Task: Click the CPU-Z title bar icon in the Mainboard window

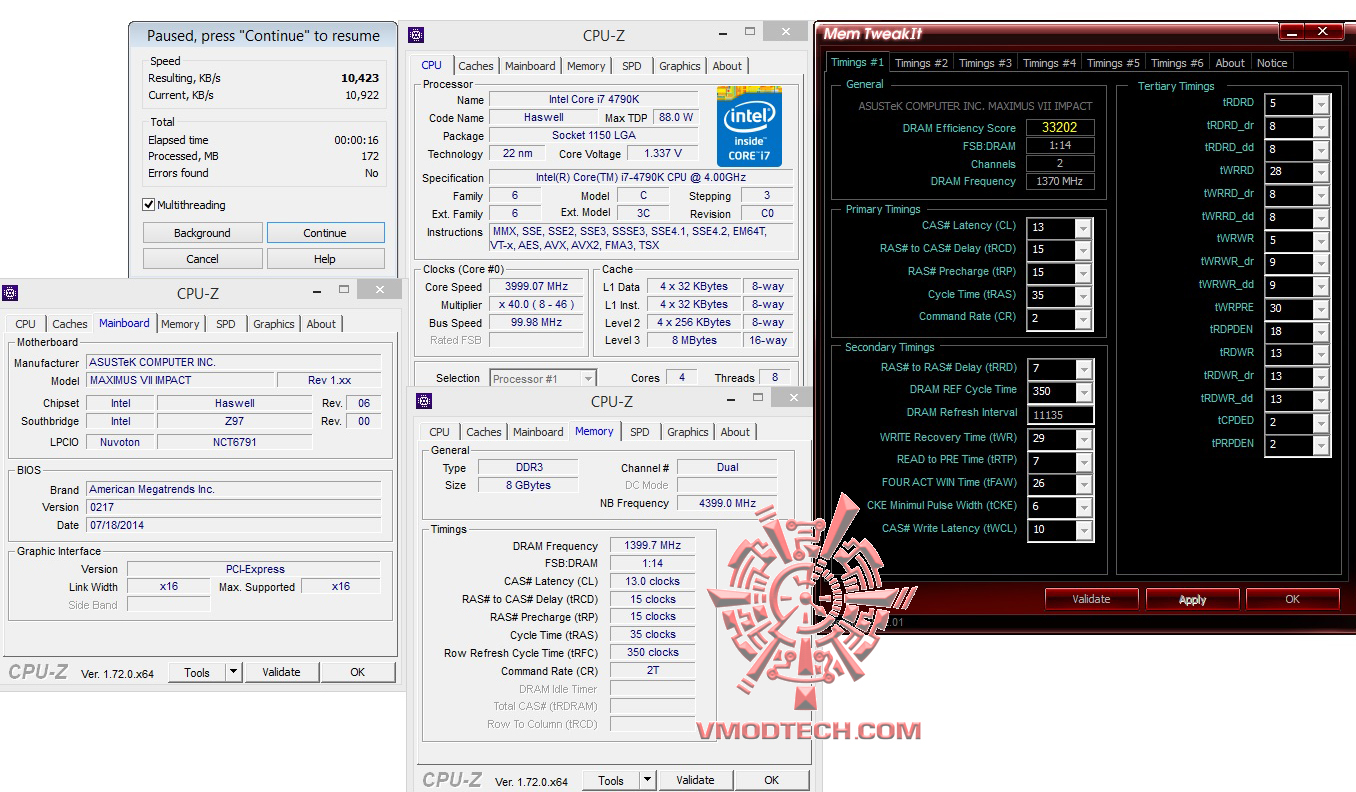Action: pos(10,293)
